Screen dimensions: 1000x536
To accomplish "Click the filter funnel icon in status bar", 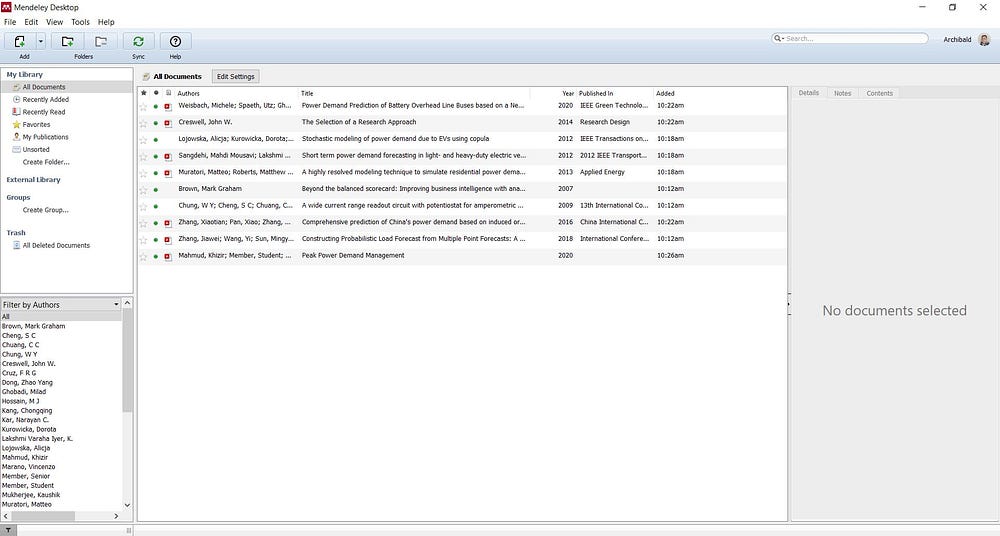I will point(10,530).
